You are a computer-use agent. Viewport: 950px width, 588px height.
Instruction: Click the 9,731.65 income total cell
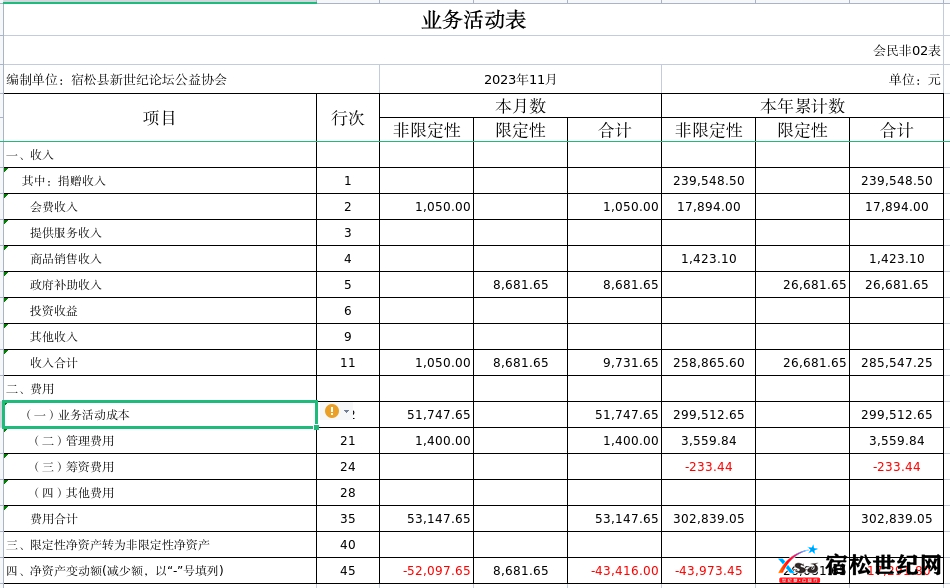tap(614, 363)
